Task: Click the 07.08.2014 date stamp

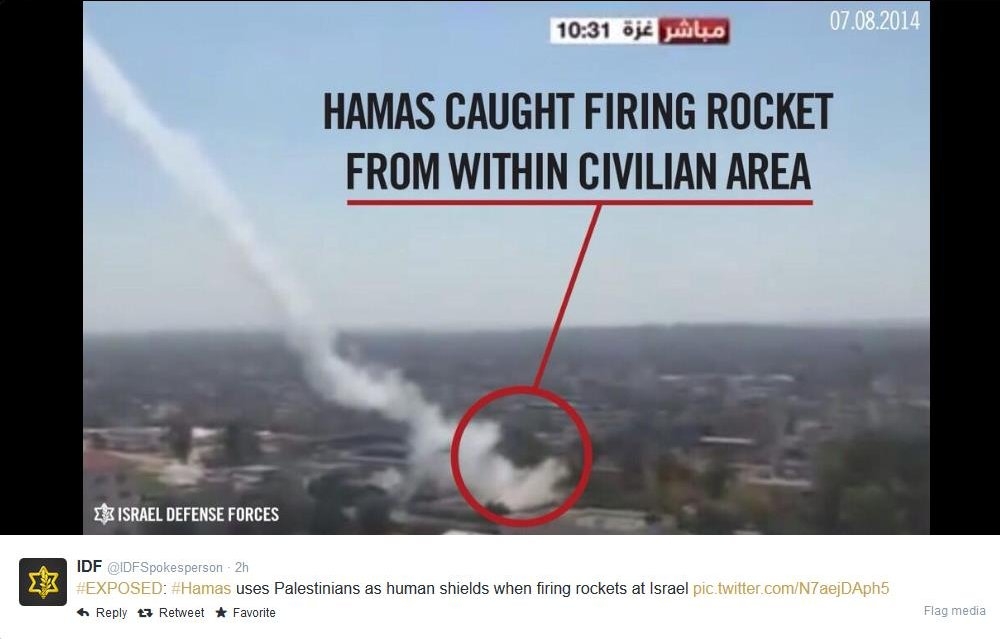Action: click(x=874, y=21)
